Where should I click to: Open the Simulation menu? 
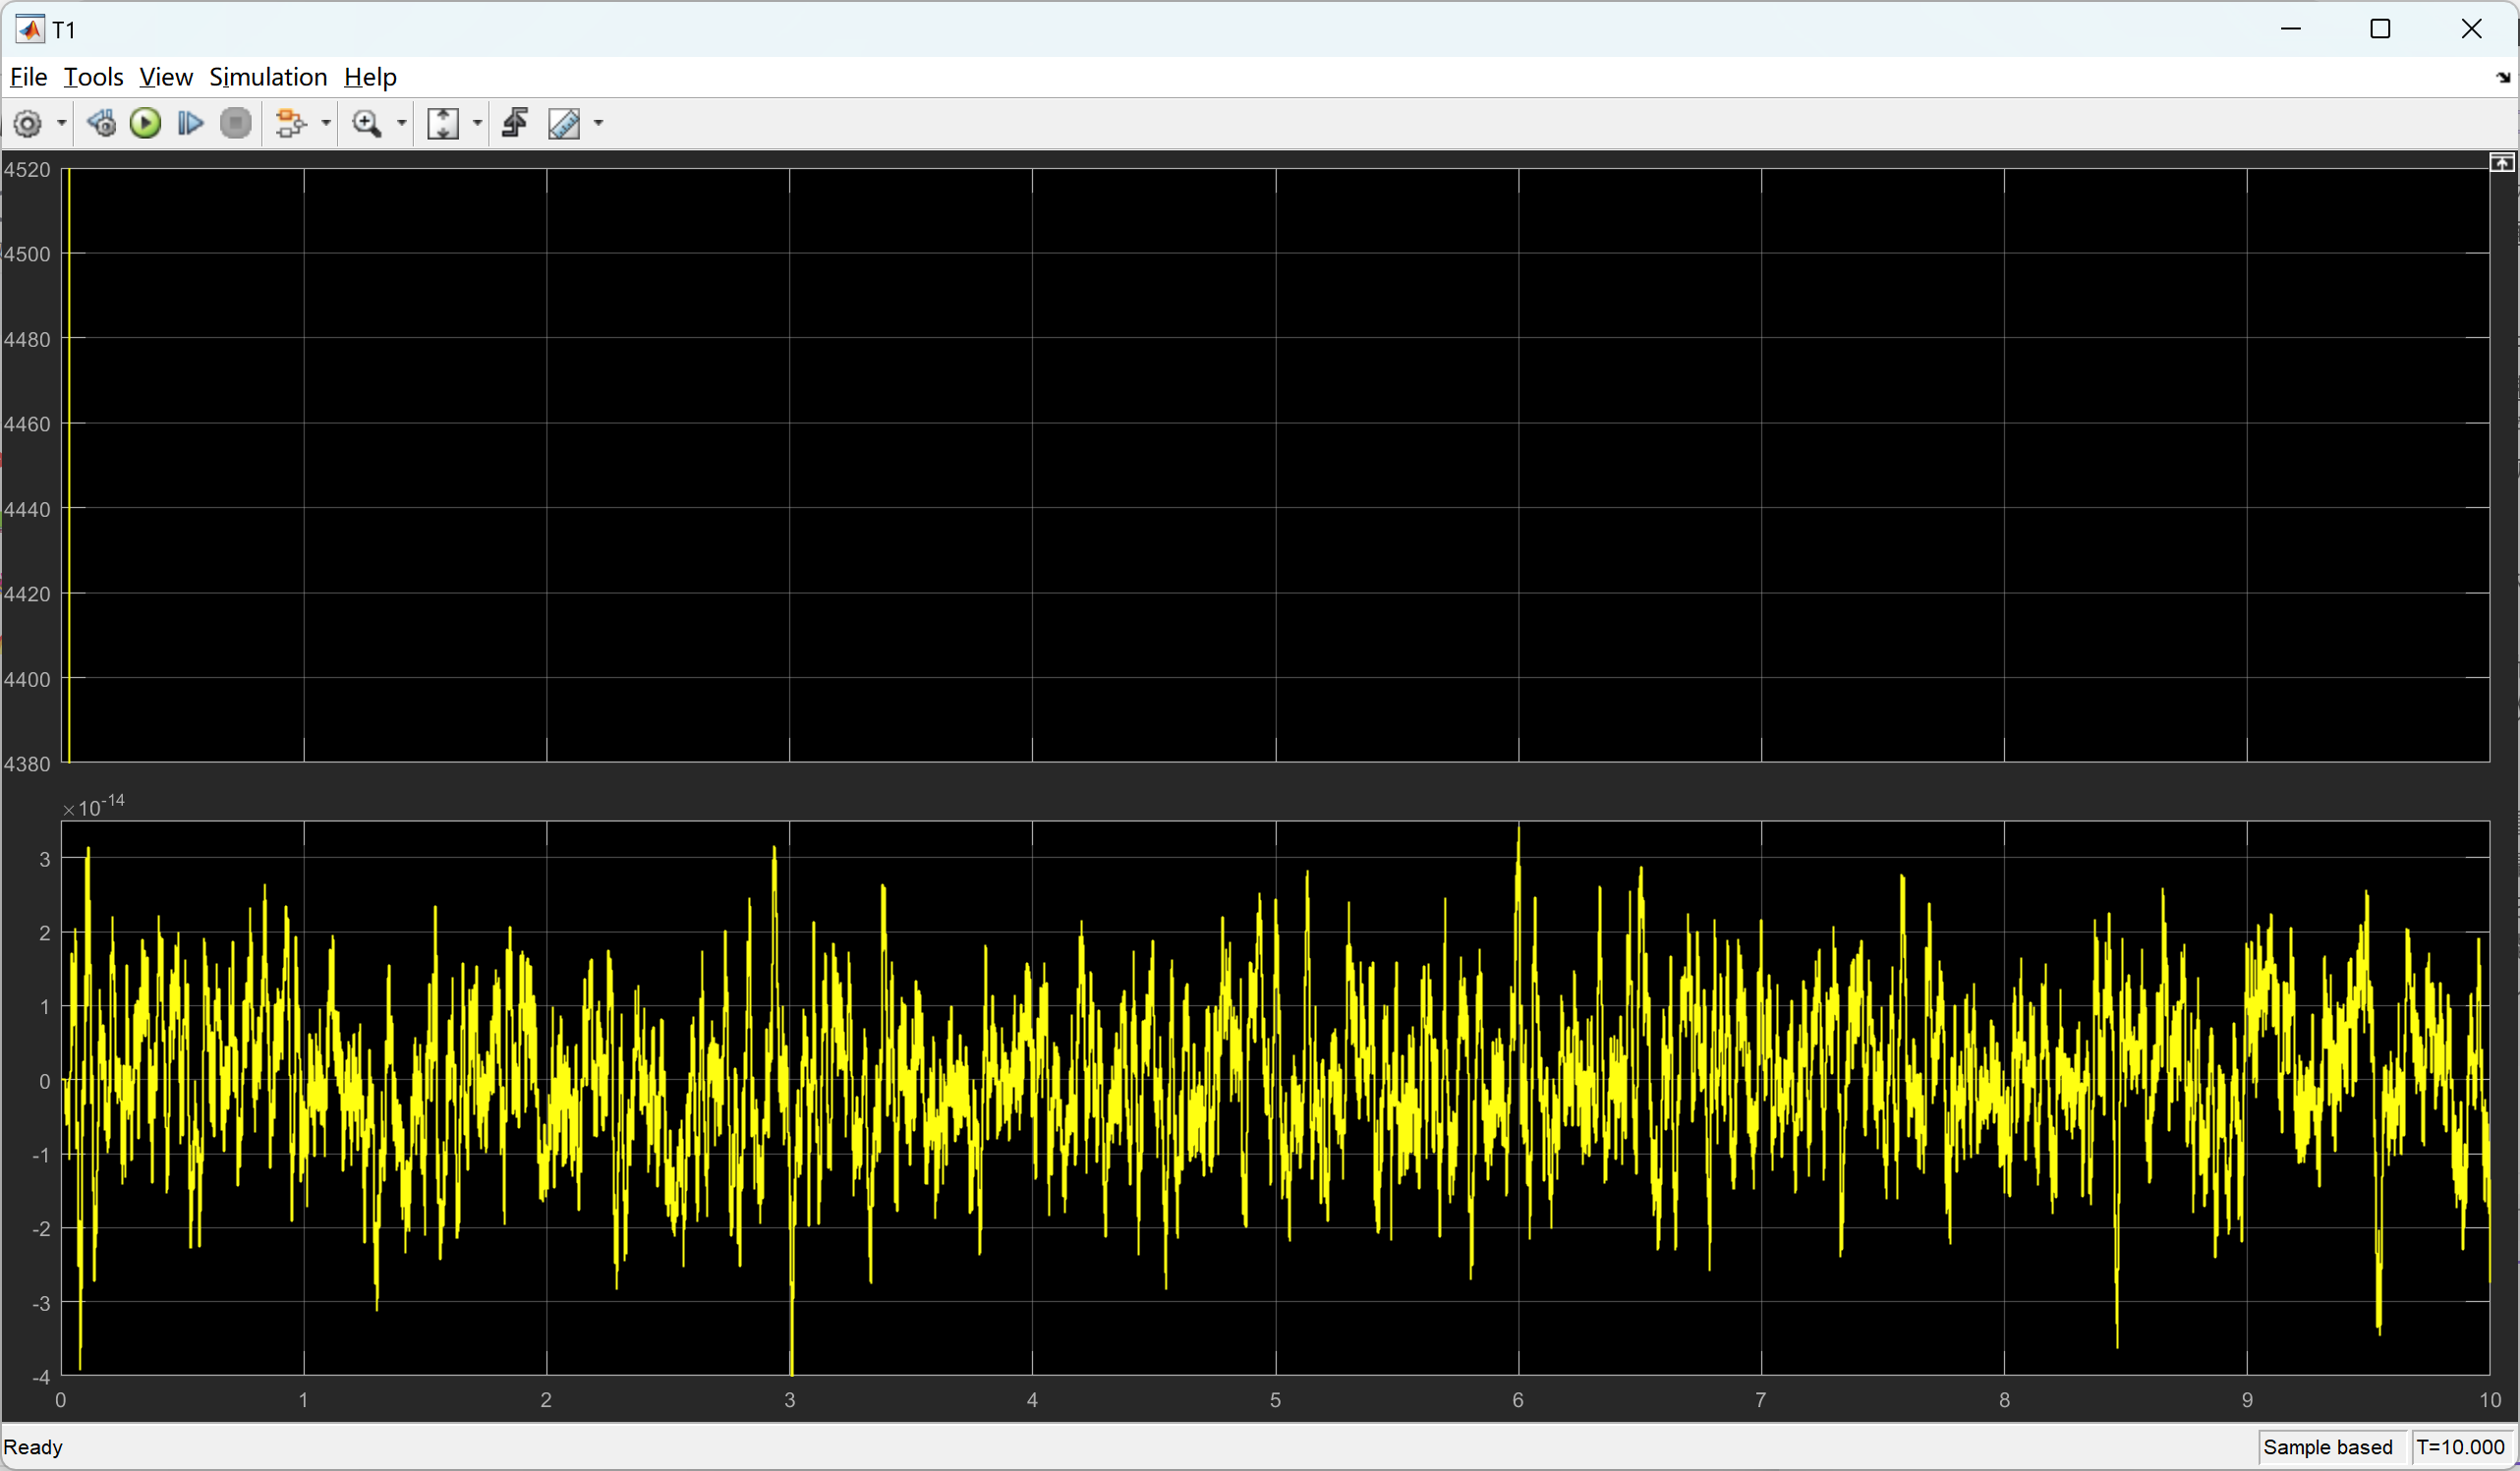tap(267, 77)
